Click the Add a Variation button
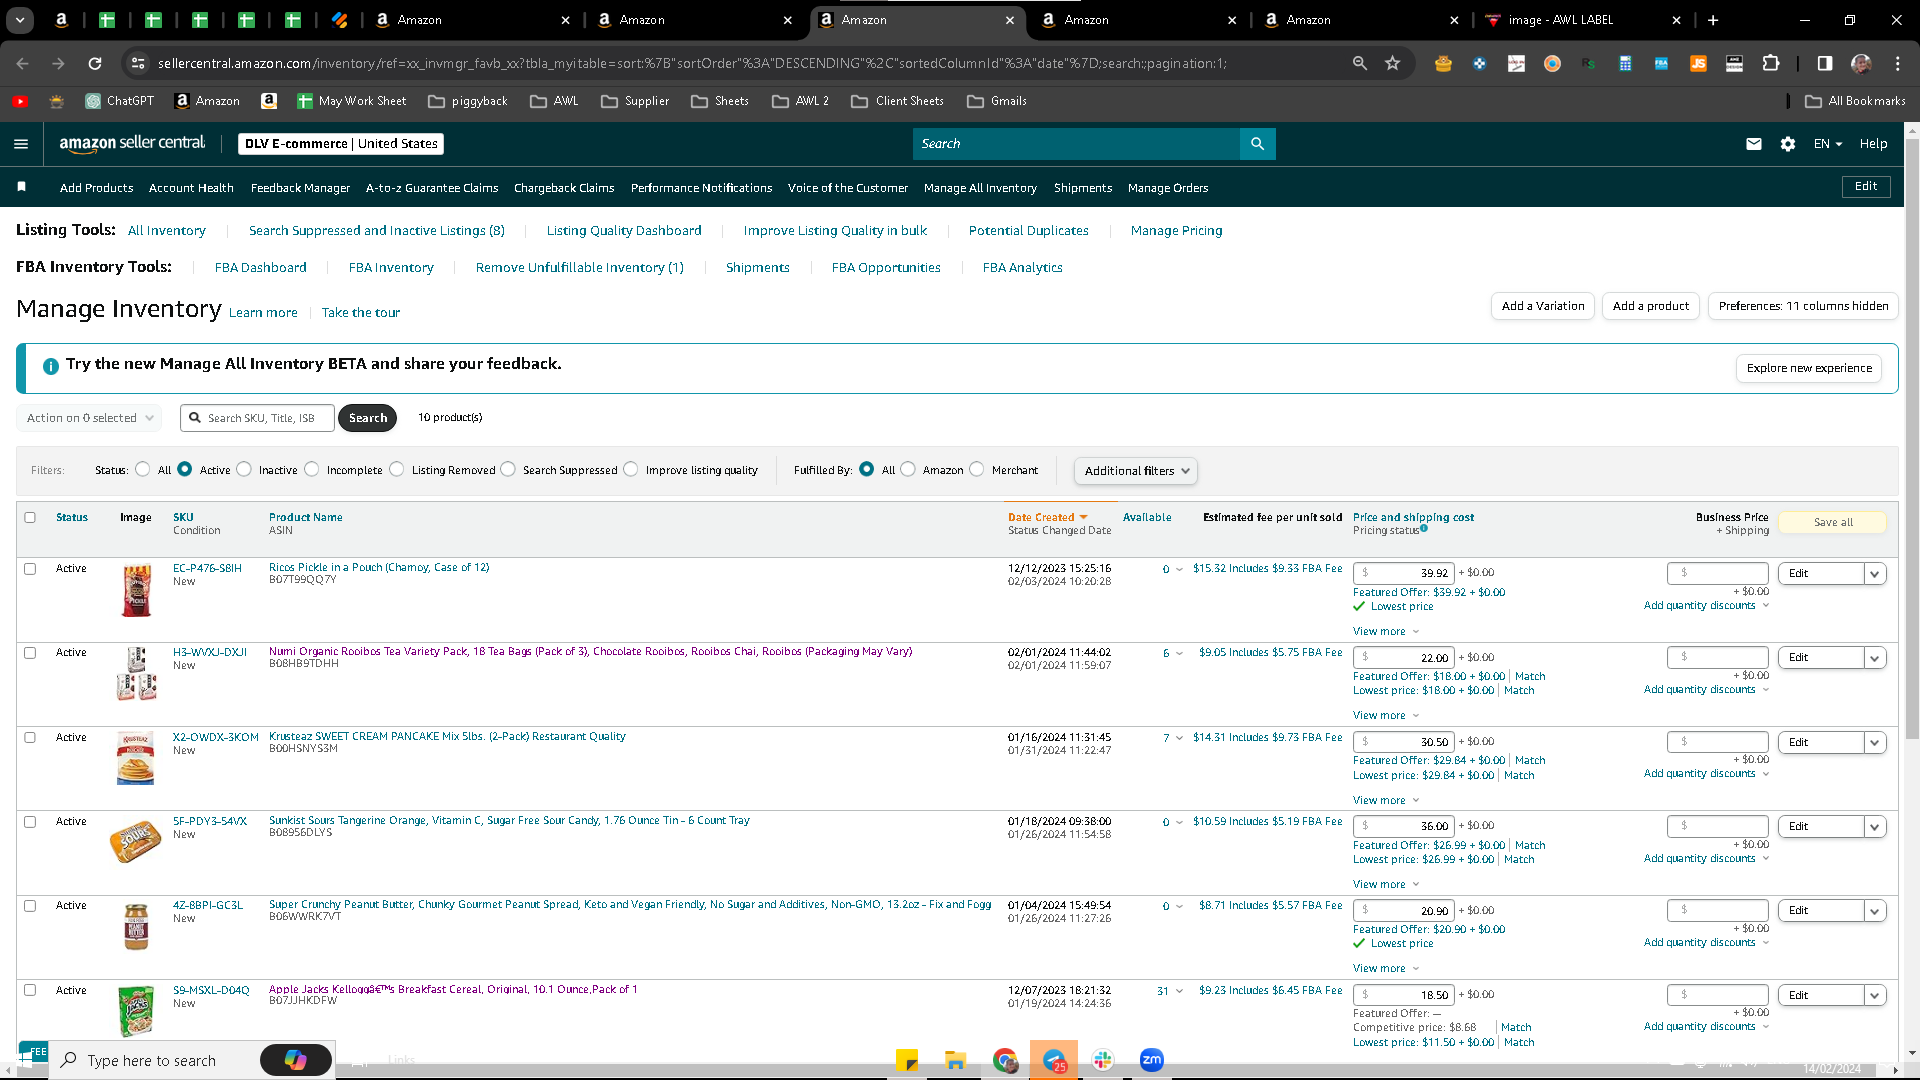The width and height of the screenshot is (1920, 1080). [x=1543, y=306]
